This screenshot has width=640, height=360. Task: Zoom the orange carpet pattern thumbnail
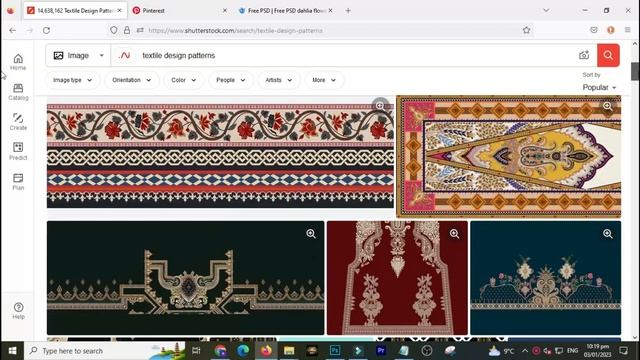[x=608, y=106]
